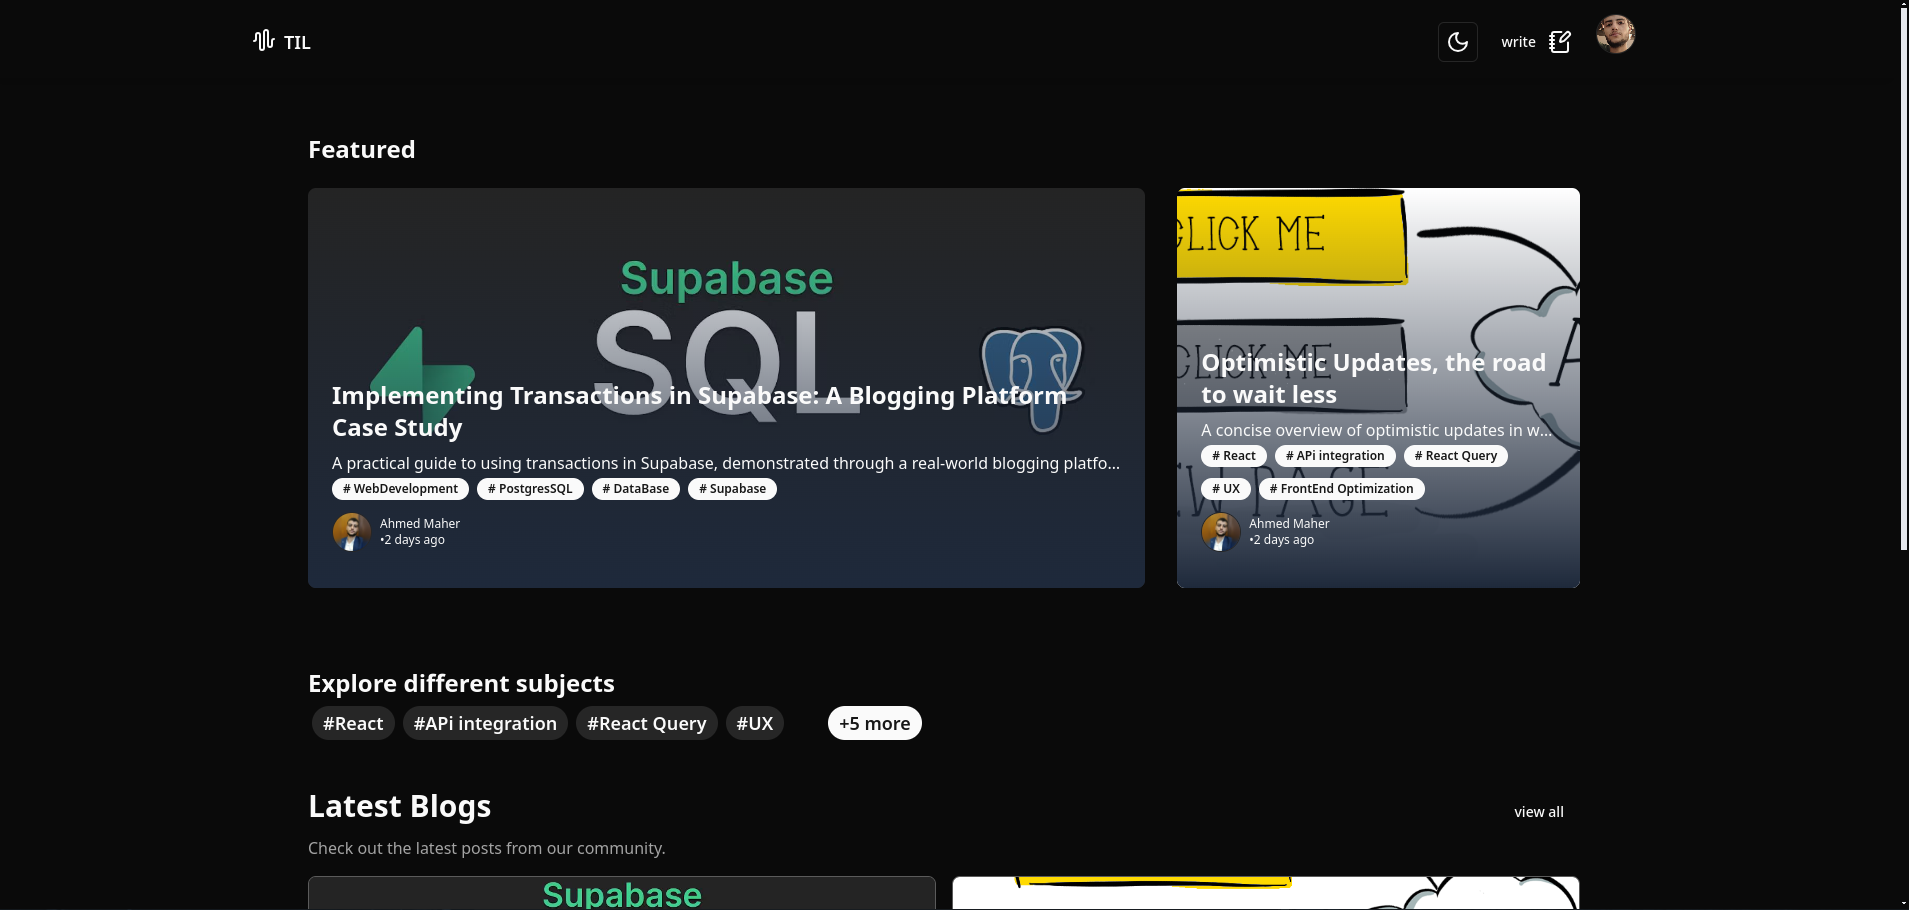Open the Supabase thumbnail in Latest Blogs
The image size is (1909, 910).
click(622, 893)
